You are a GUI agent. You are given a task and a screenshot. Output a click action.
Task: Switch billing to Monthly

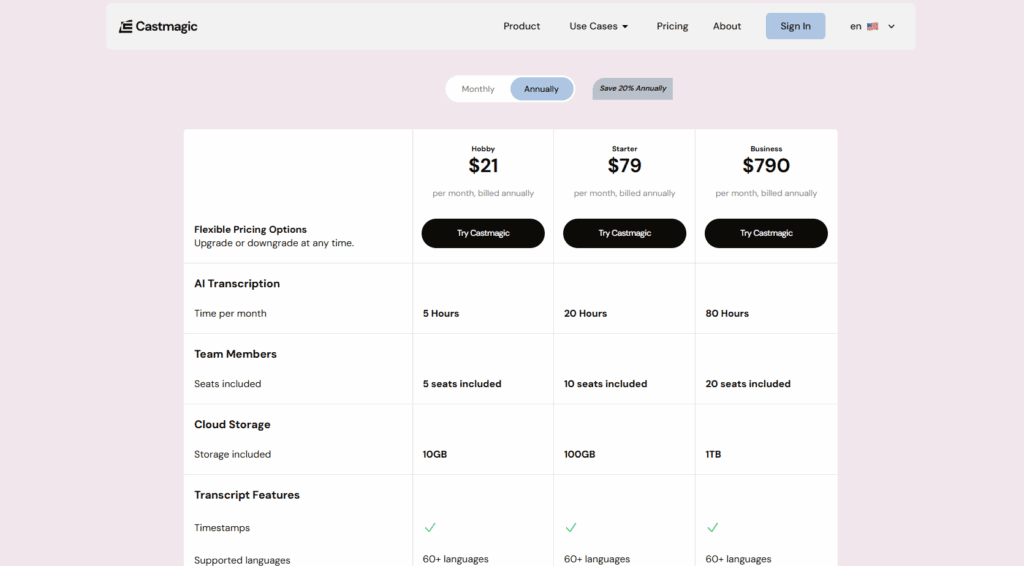pyautogui.click(x=478, y=89)
